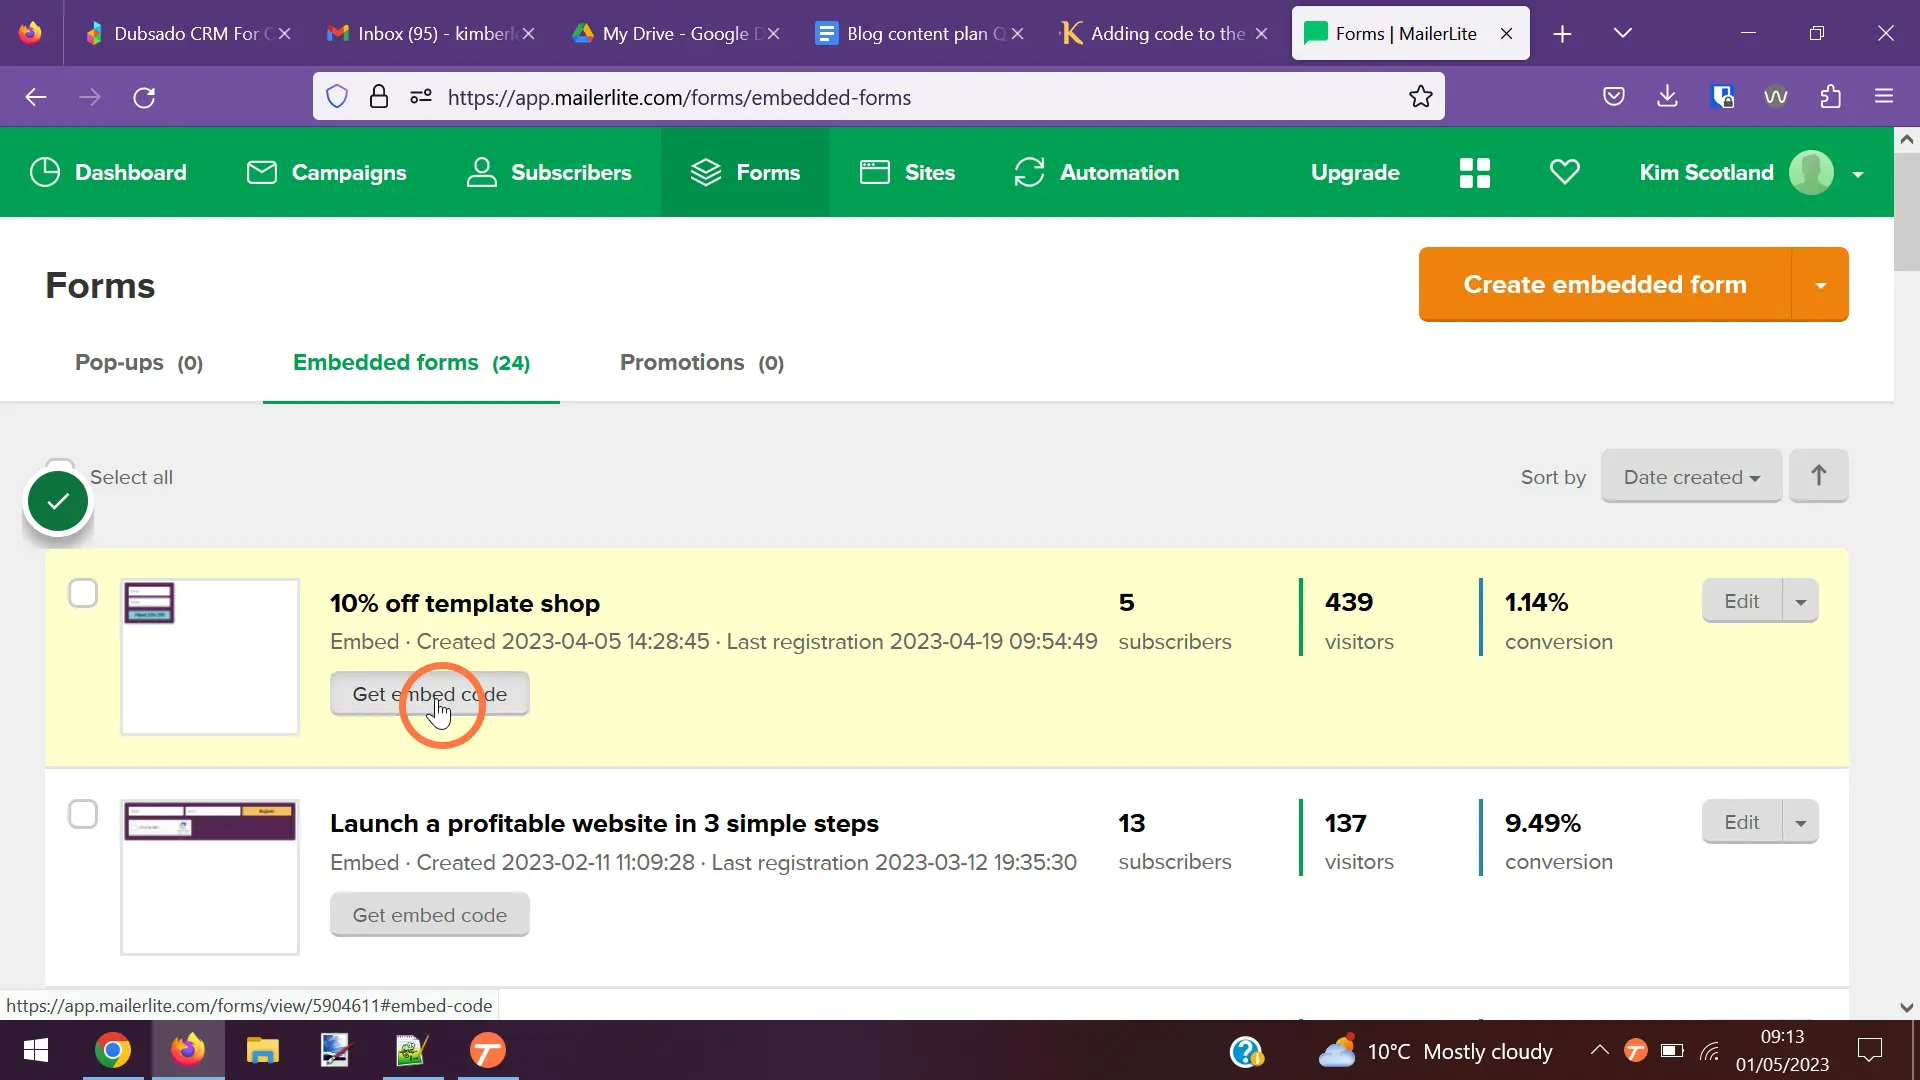Open the Subscribers menu
The height and width of the screenshot is (1080, 1920).
[549, 173]
